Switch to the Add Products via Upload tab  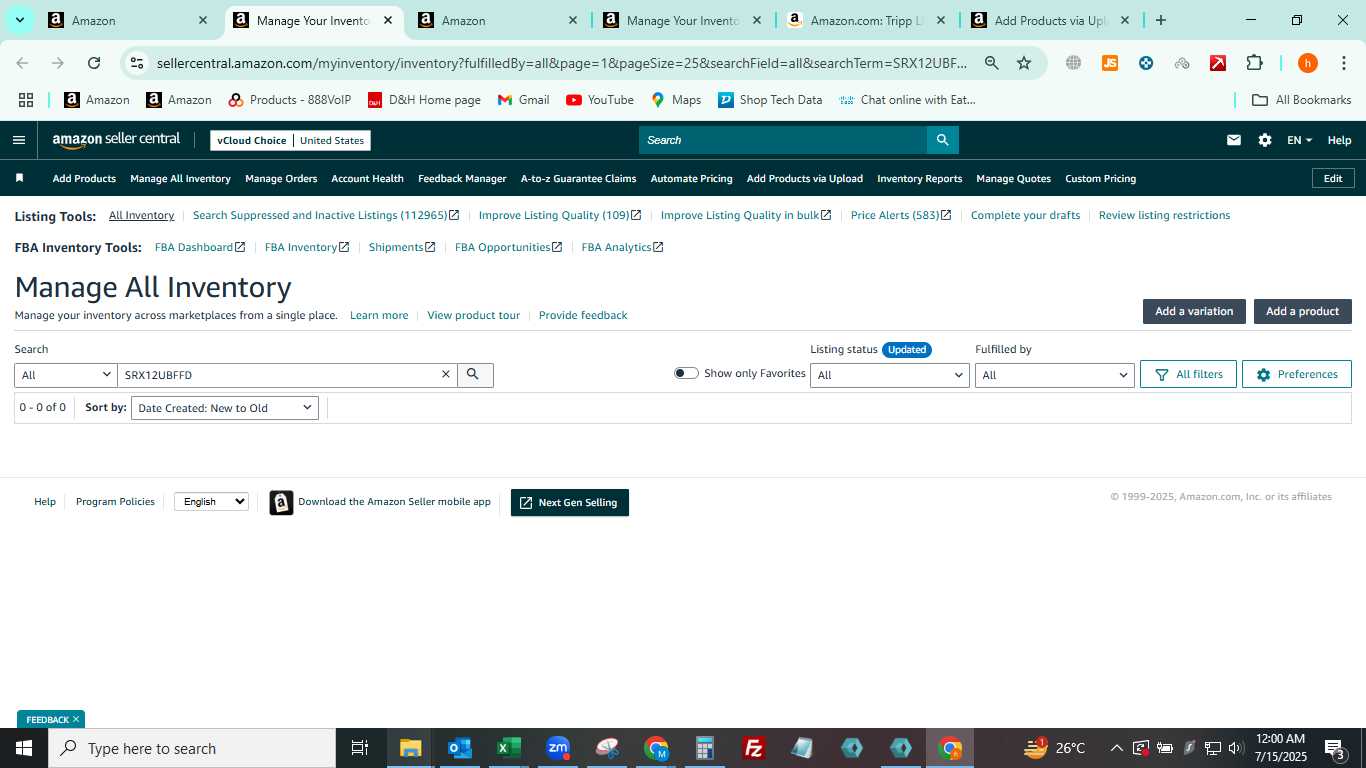point(1050,20)
